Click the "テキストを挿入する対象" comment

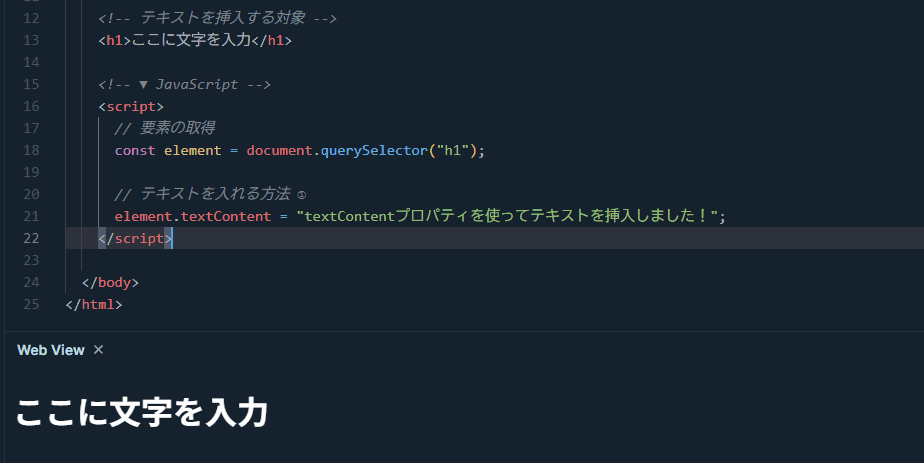[218, 18]
